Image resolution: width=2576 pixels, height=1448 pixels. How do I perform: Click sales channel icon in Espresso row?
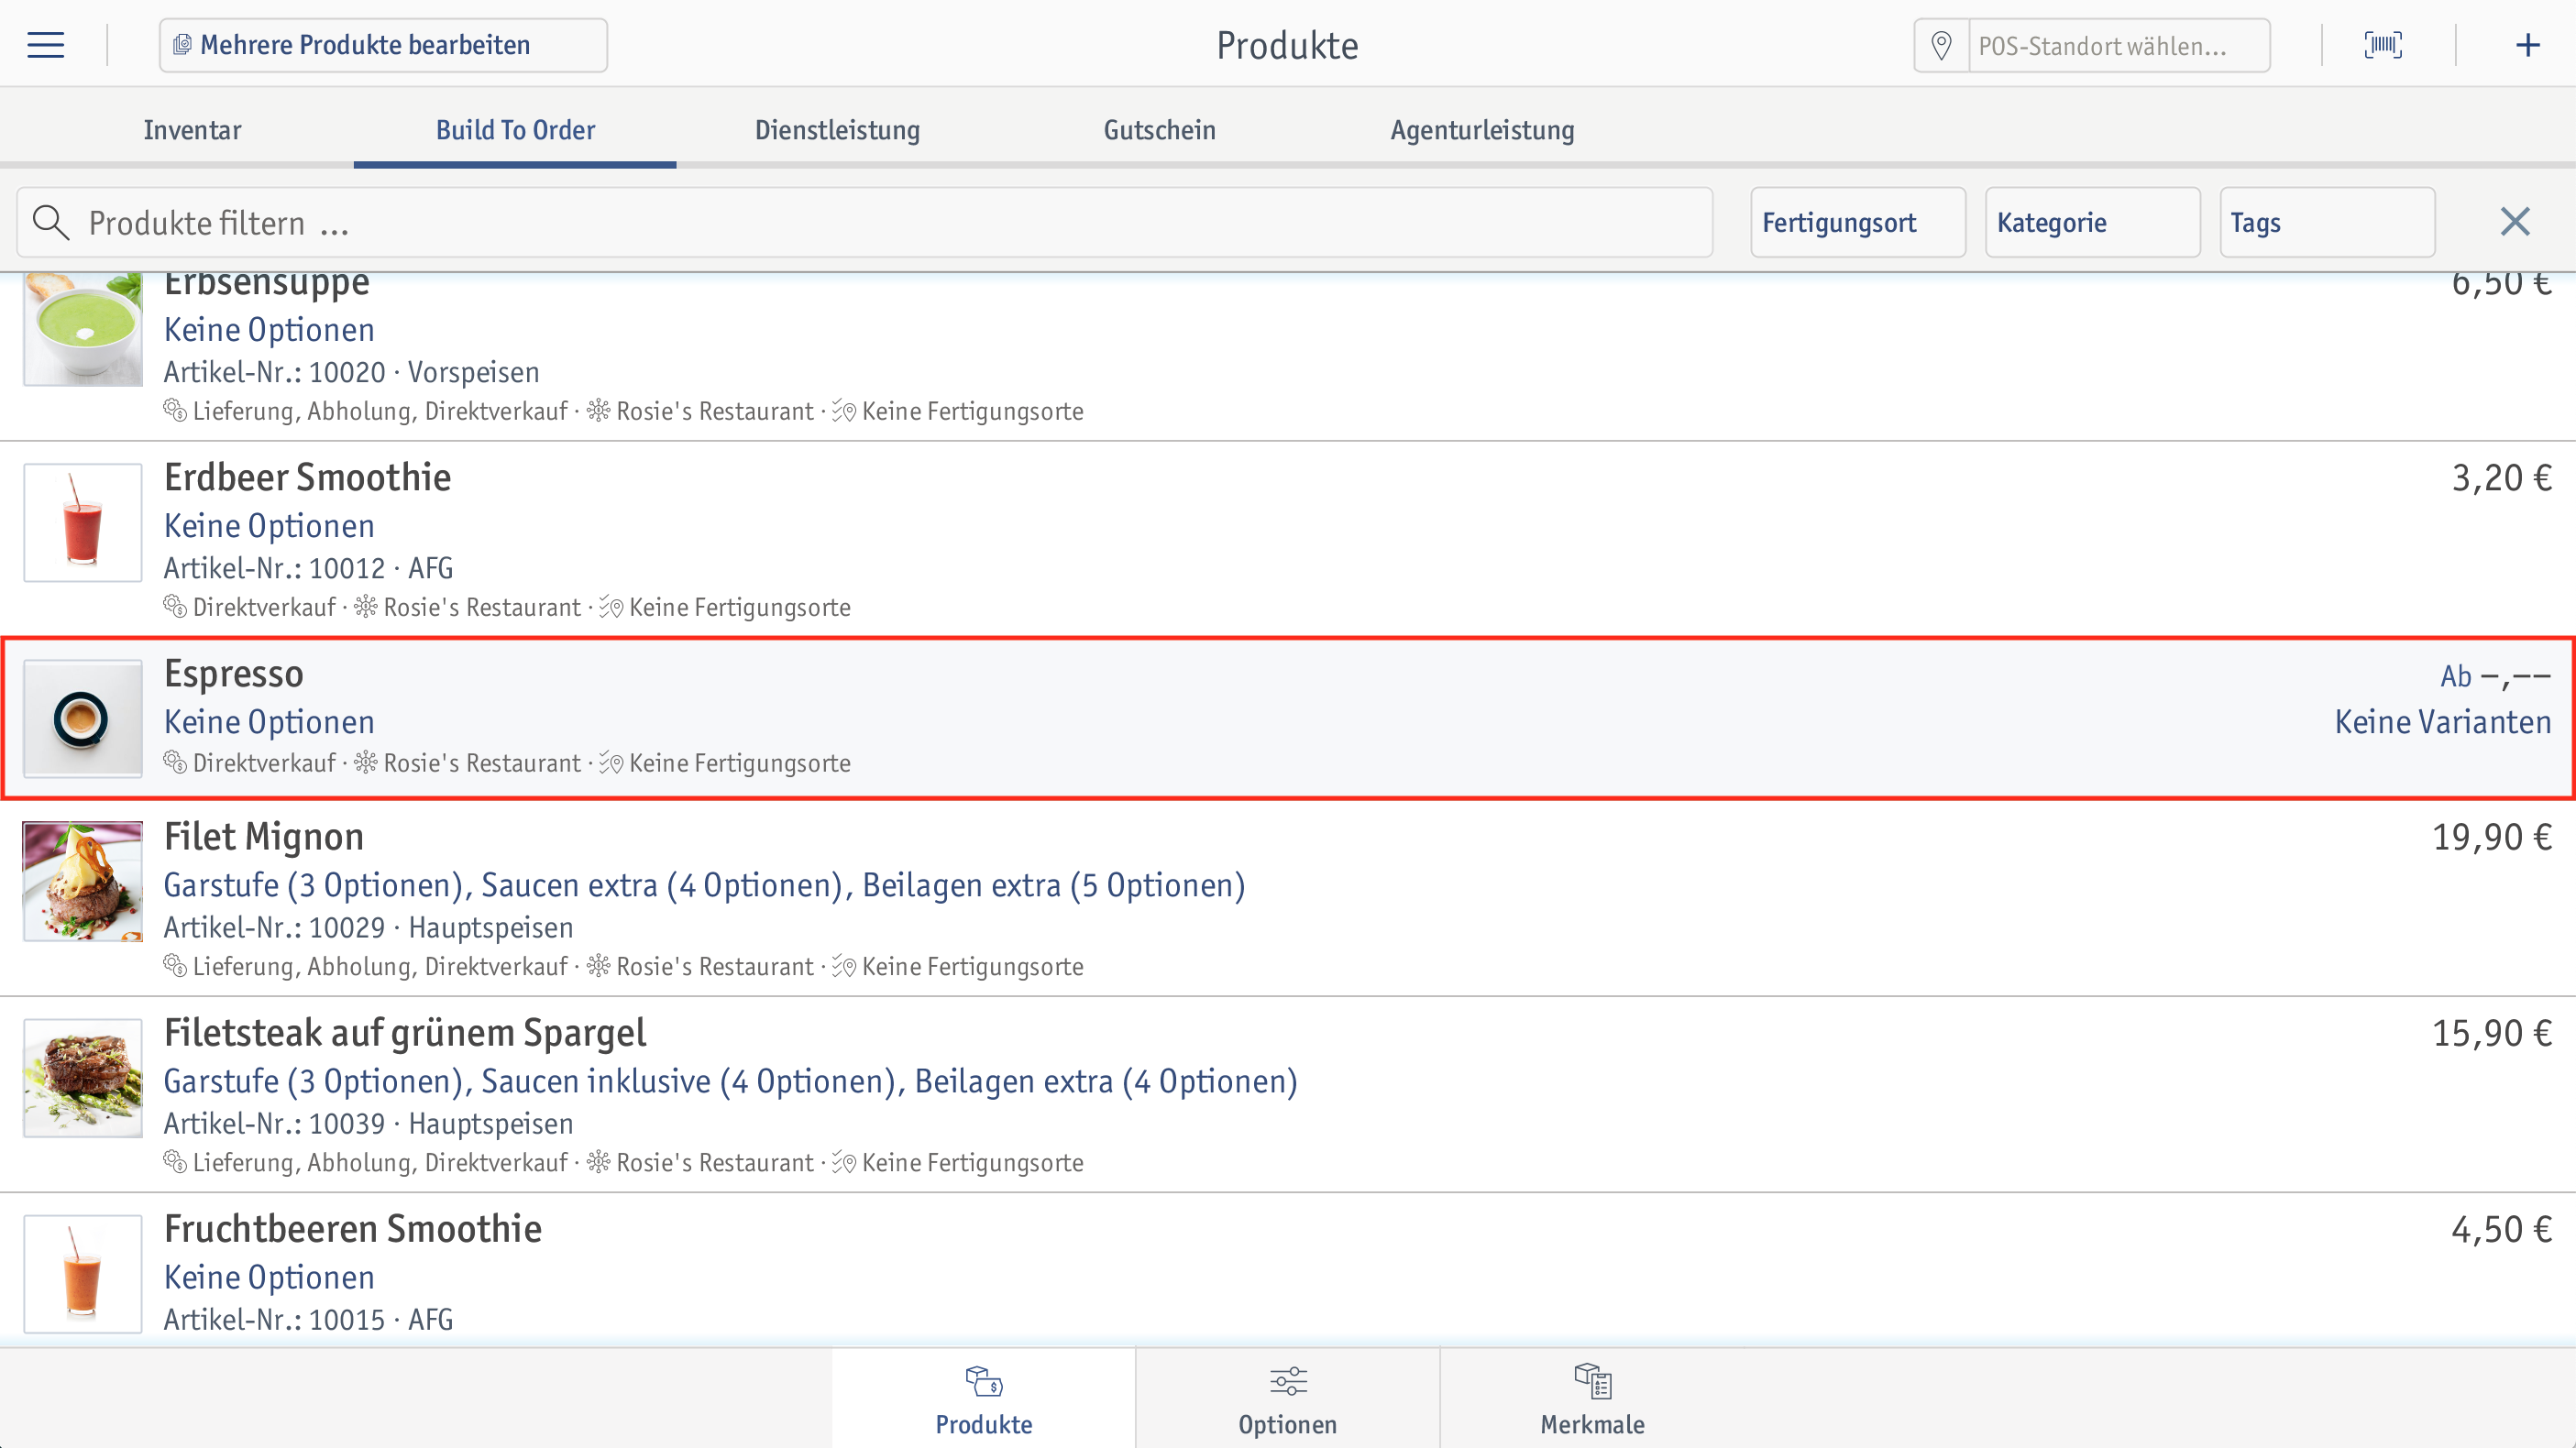tap(175, 762)
